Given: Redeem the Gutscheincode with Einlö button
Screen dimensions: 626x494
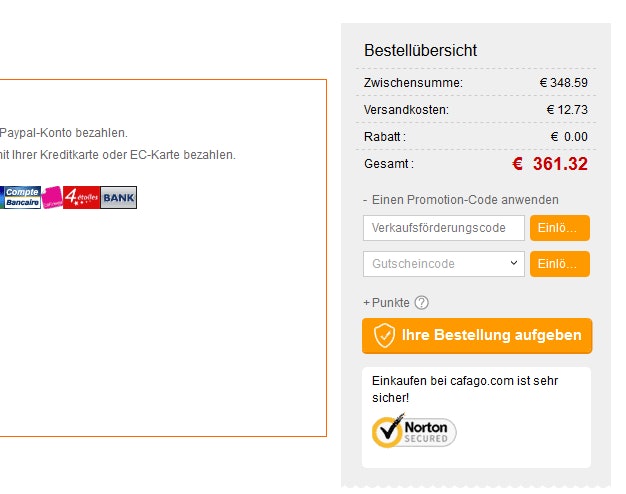Looking at the screenshot, I should point(560,264).
